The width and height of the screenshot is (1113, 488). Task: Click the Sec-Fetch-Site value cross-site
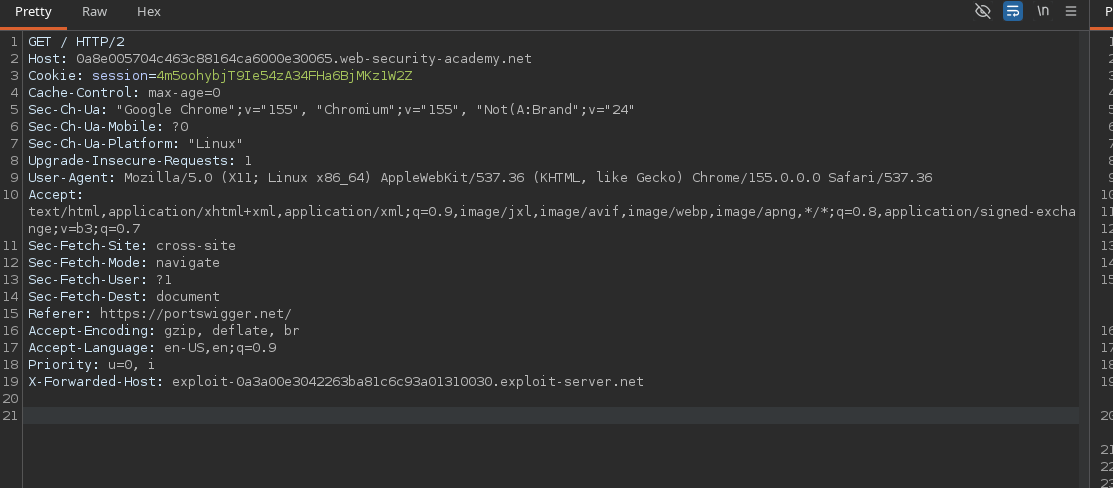pyautogui.click(x=196, y=246)
